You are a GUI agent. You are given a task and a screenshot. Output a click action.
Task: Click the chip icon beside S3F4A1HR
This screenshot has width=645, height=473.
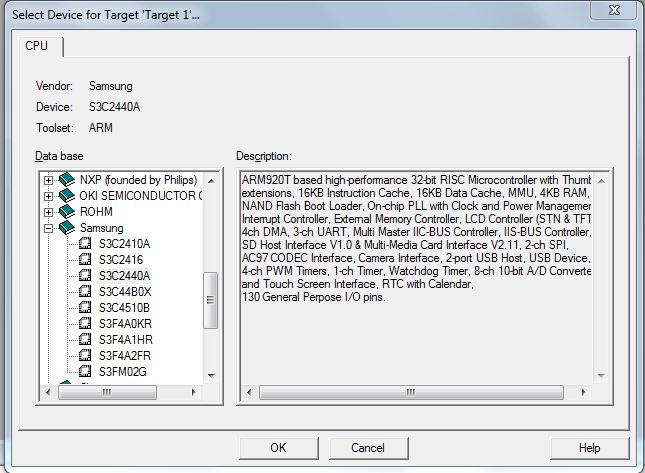pyautogui.click(x=85, y=339)
